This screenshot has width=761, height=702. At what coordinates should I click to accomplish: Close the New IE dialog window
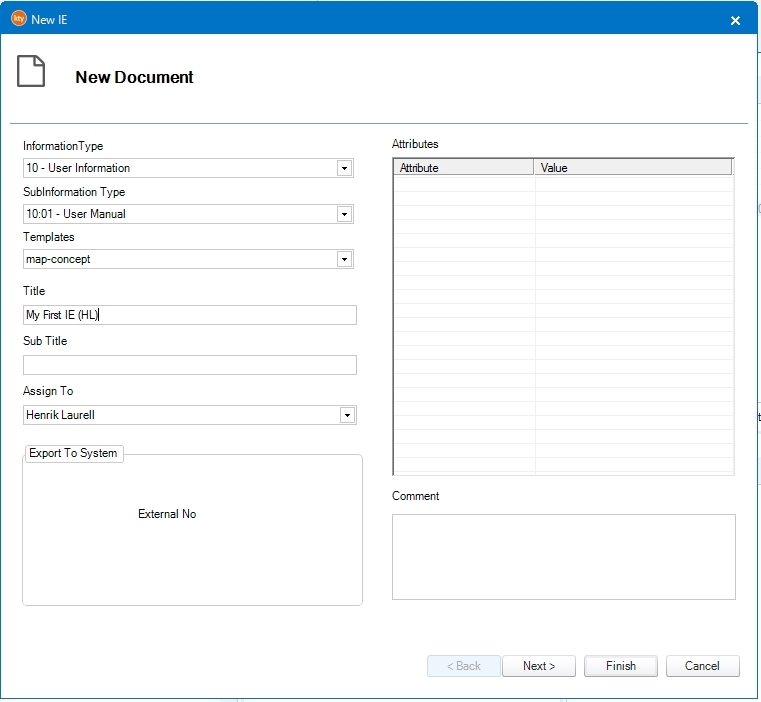coord(735,20)
